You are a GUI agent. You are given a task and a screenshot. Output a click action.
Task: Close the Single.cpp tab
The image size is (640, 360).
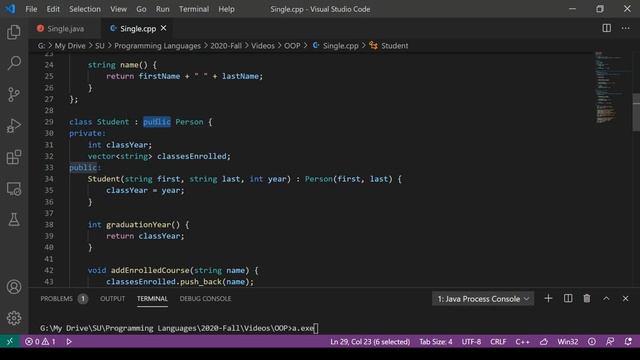click(x=164, y=28)
